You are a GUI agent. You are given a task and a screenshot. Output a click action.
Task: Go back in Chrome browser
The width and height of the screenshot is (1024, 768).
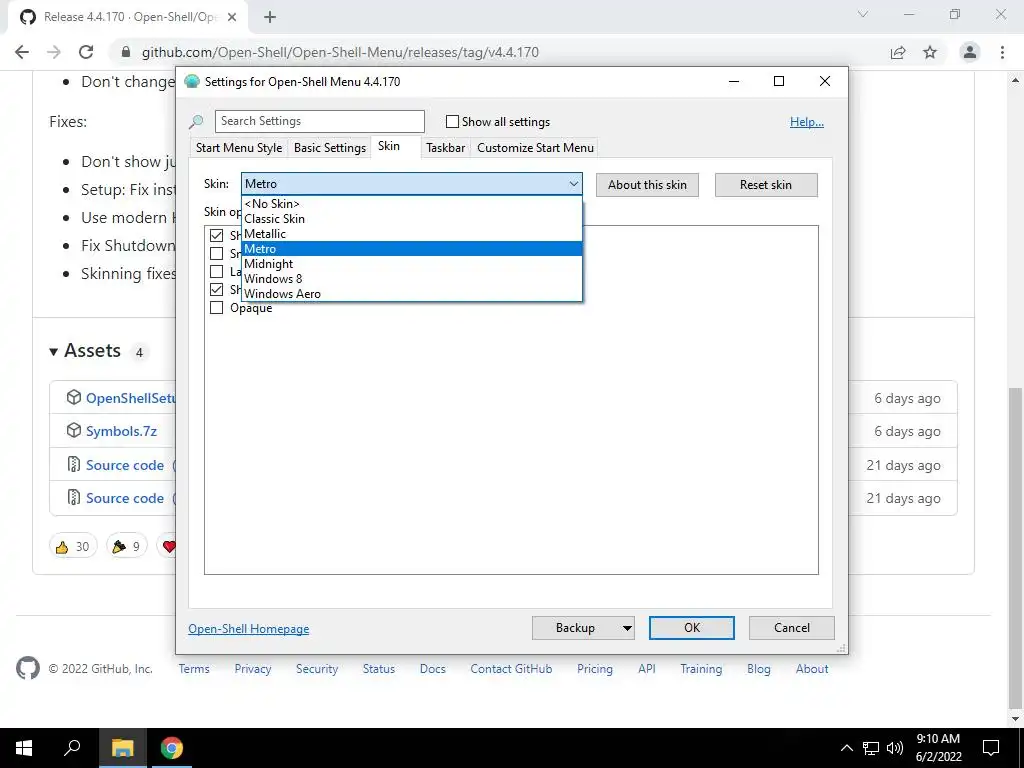pos(22,52)
